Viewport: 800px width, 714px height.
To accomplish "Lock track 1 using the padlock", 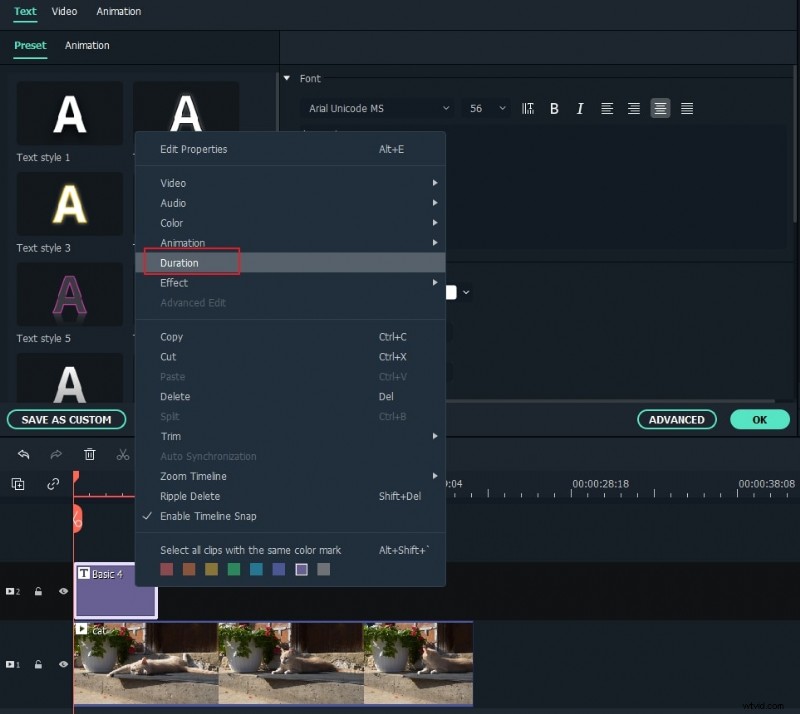I will pos(38,663).
